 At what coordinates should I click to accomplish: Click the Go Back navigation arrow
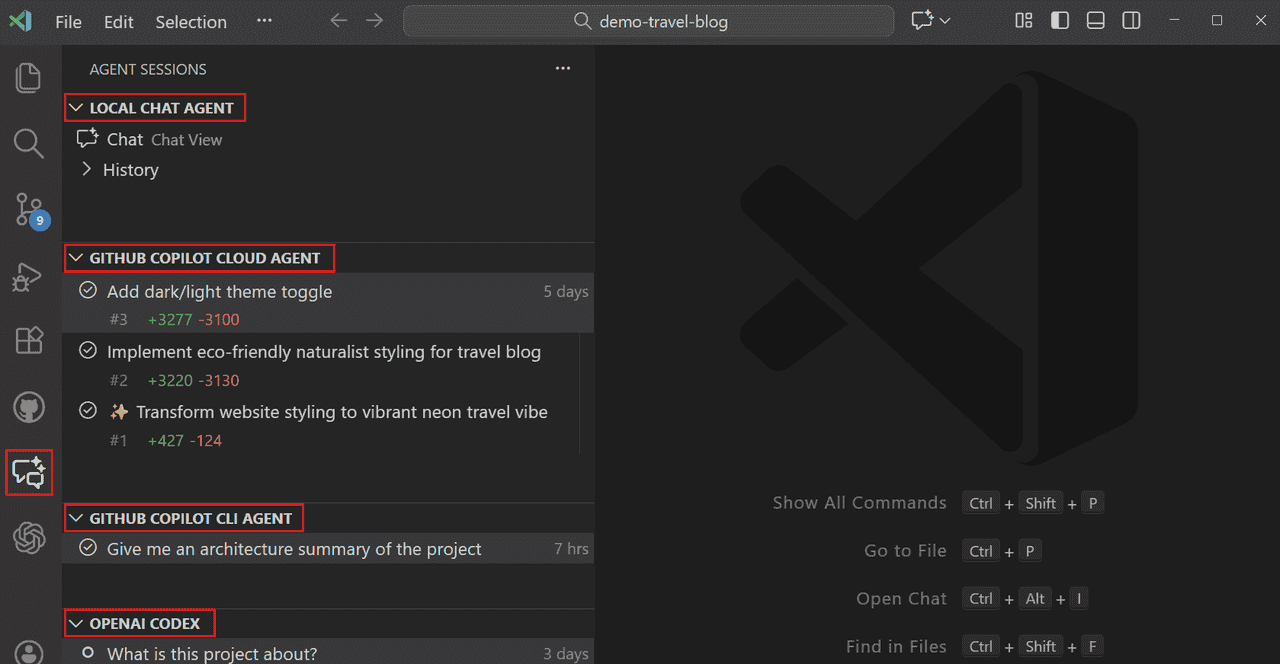[338, 20]
